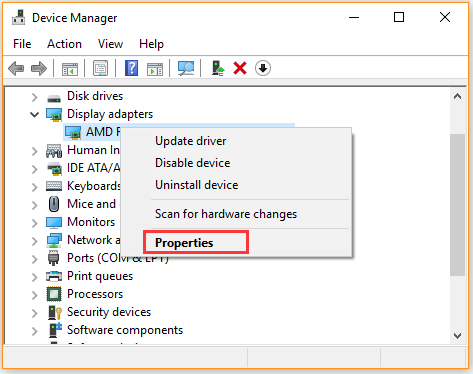473x374 pixels.
Task: Collapse the Display adapters category
Action: pos(34,115)
